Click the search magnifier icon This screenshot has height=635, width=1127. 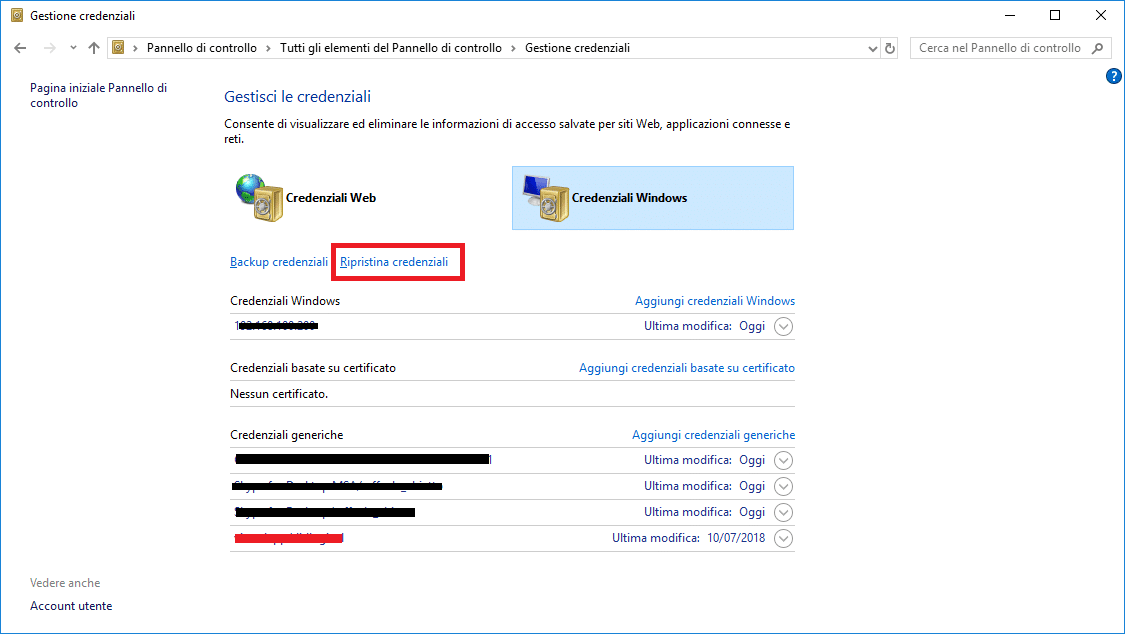[x=1098, y=48]
